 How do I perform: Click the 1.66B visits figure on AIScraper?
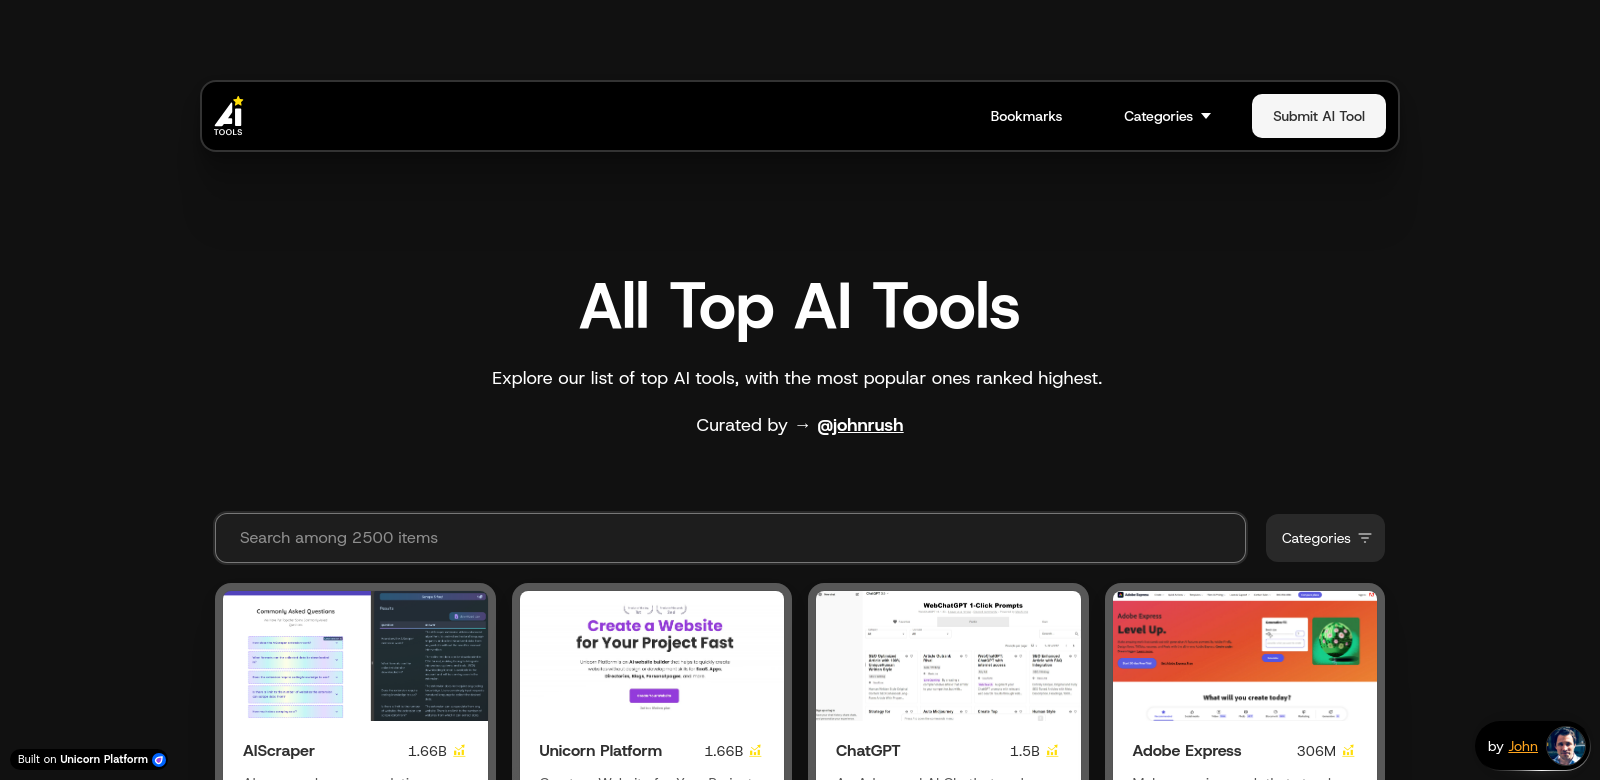click(x=427, y=751)
